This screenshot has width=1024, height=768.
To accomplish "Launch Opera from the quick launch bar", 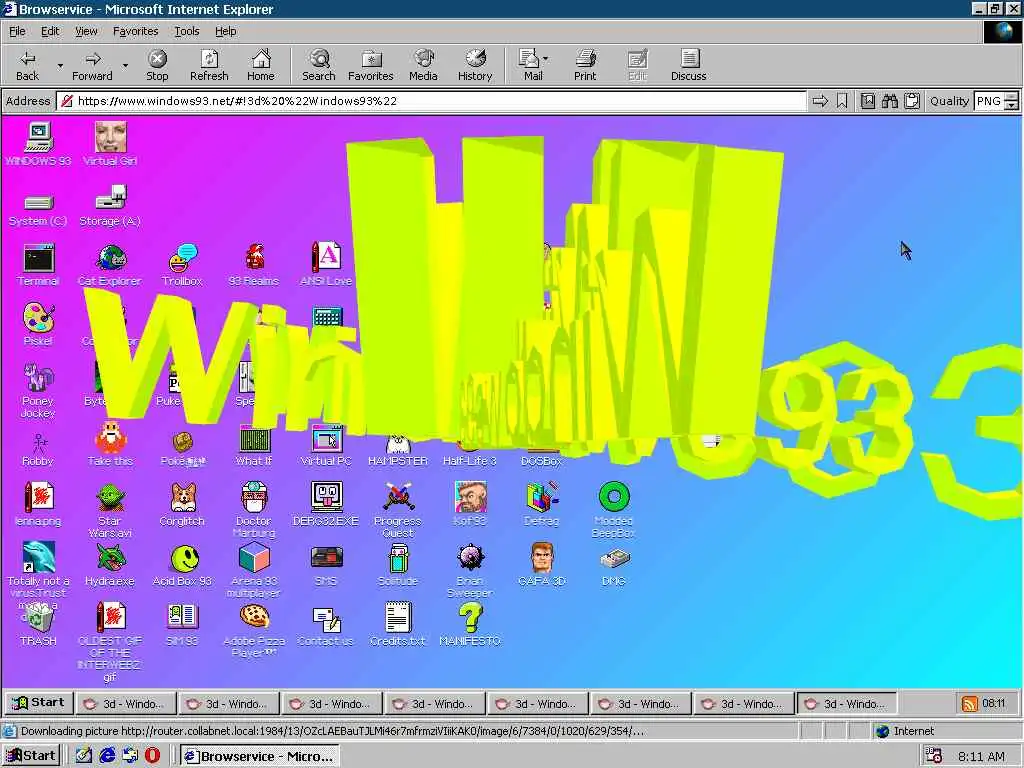I will coord(152,756).
